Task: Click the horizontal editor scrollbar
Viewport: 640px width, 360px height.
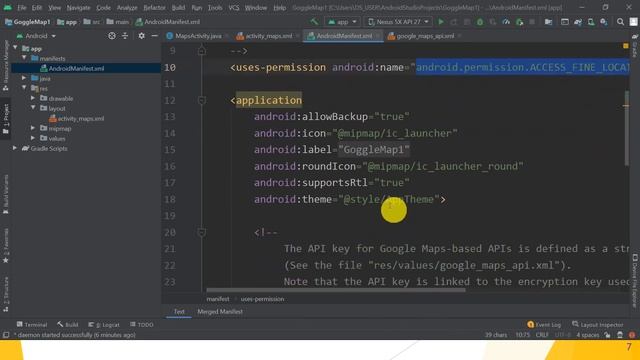Action: pyautogui.click(x=336, y=290)
